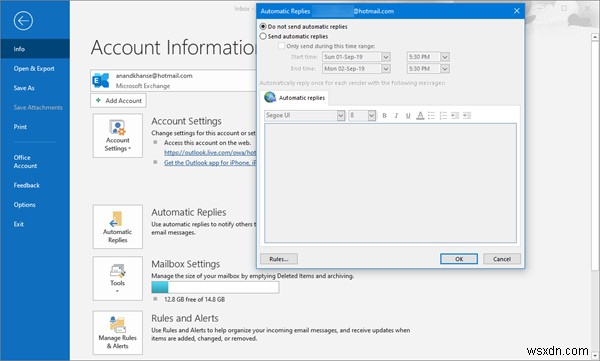600x361 pixels.
Task: Open the Print page
Action: coord(20,127)
